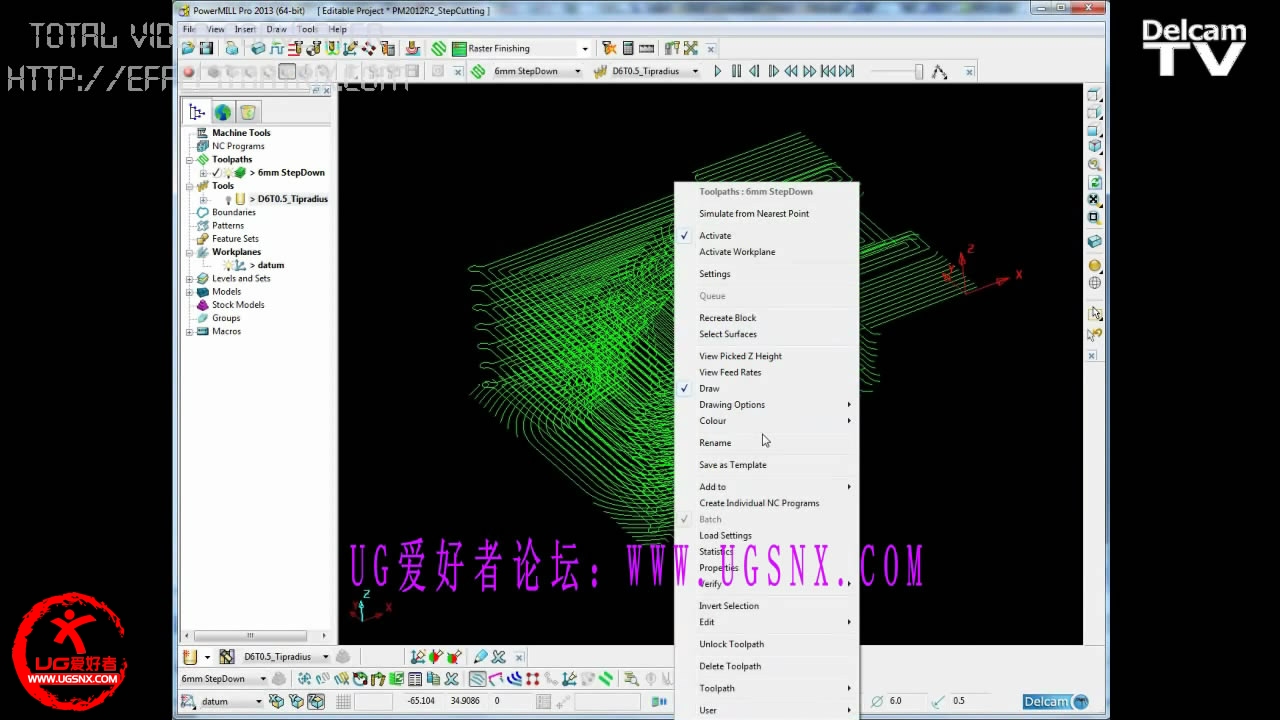Open View menu in menu bar
The image size is (1280, 720).
coord(215,29)
